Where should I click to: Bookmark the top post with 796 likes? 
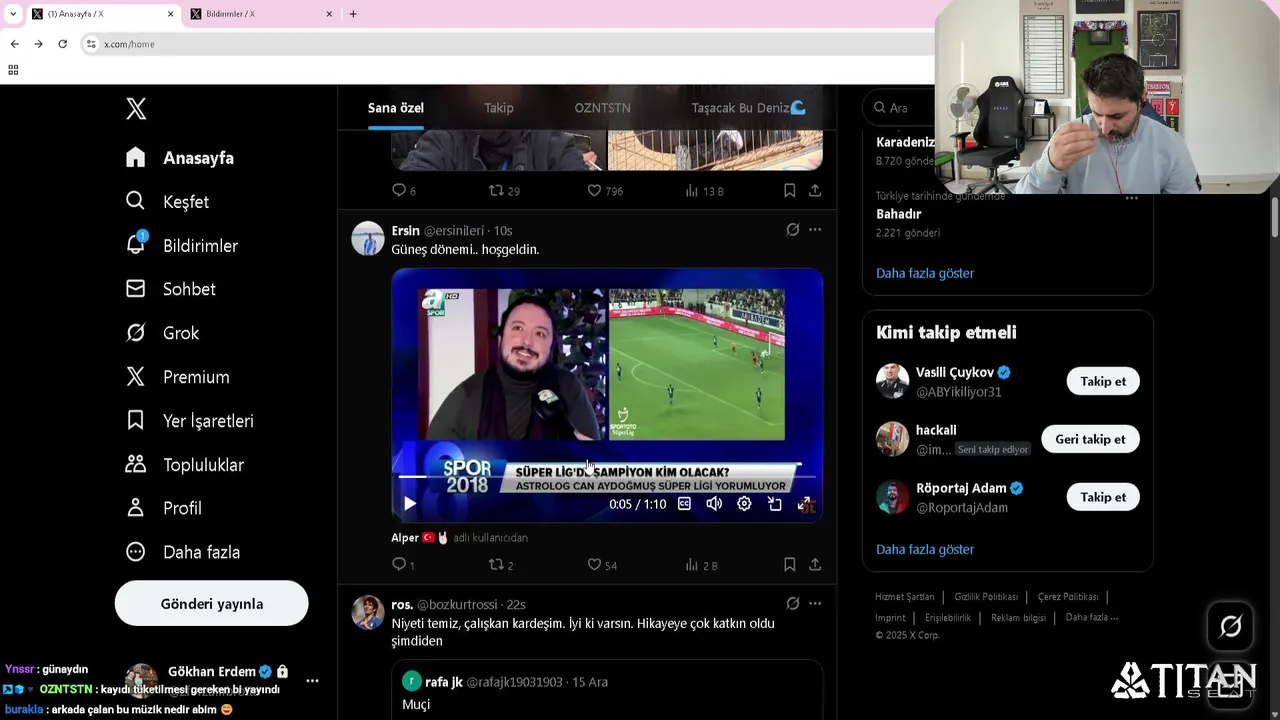click(x=789, y=190)
